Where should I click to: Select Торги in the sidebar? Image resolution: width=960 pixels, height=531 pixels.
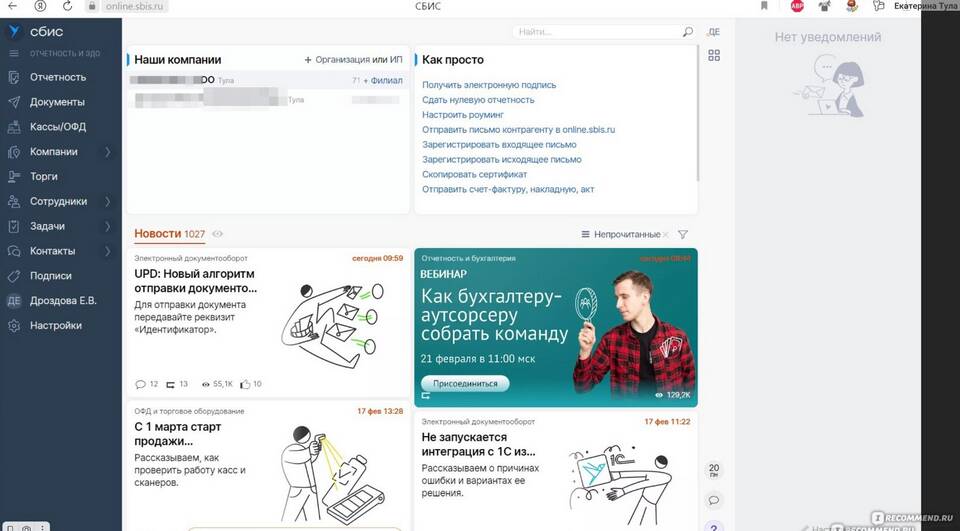[43, 176]
